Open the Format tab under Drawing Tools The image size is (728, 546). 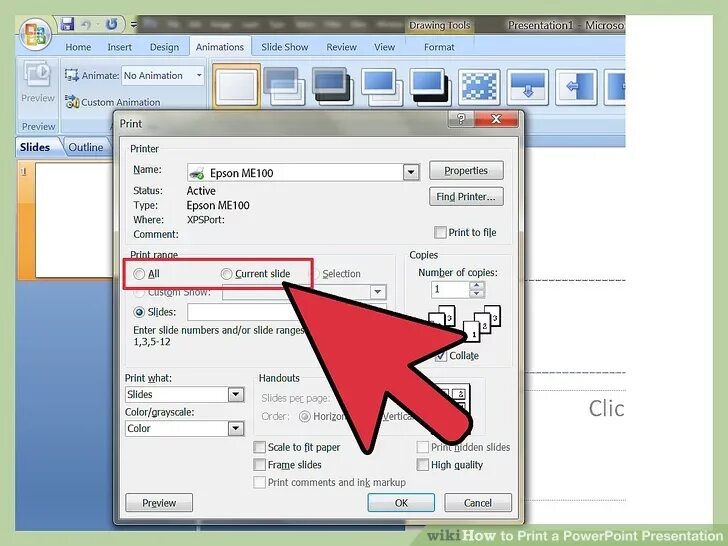tap(439, 47)
